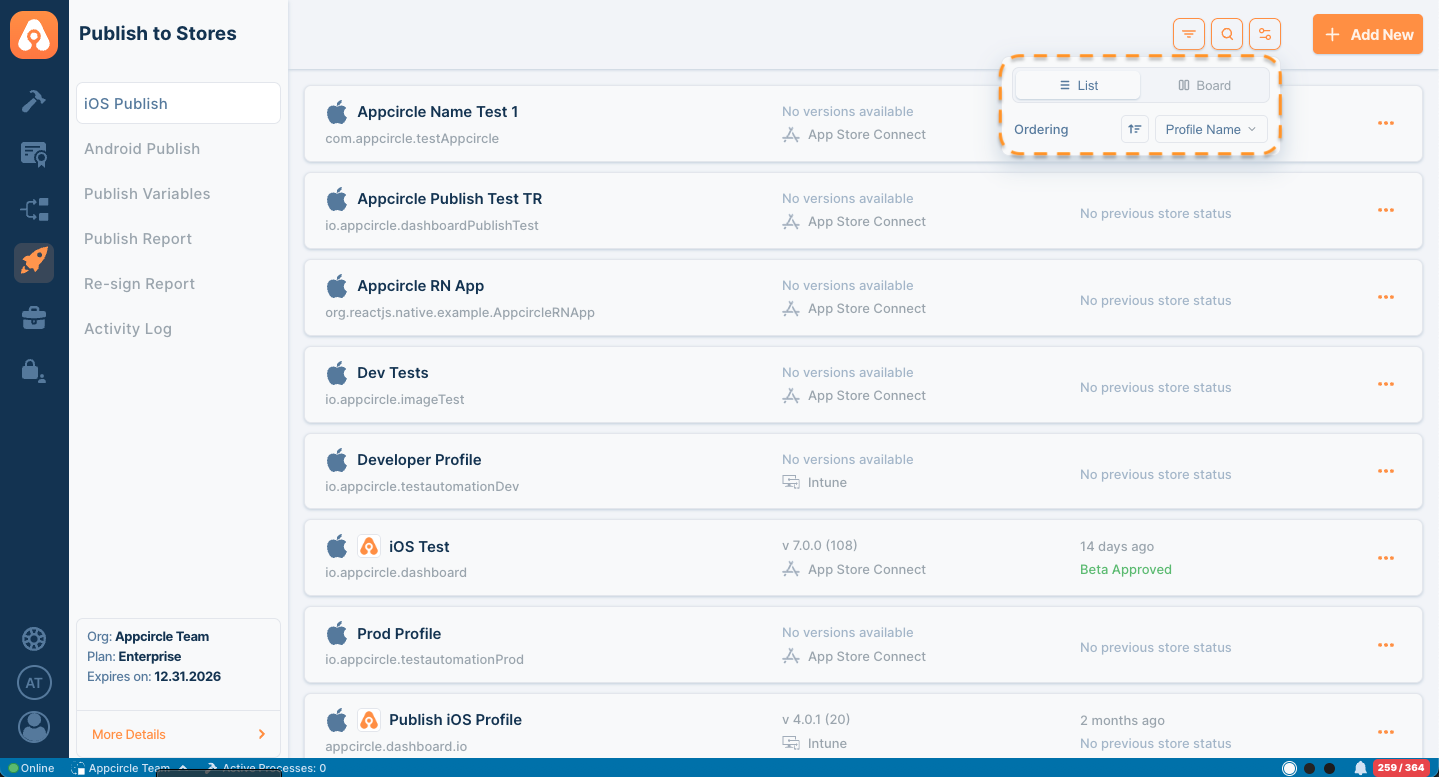Click the Online status indicator

tap(31, 768)
